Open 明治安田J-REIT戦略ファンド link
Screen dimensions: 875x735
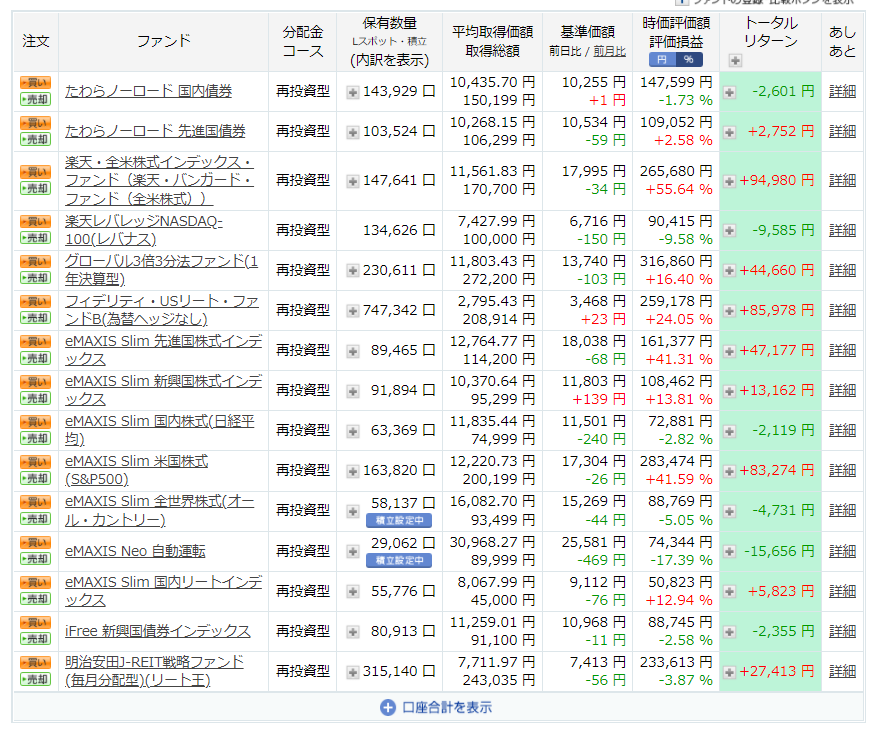tap(154, 671)
